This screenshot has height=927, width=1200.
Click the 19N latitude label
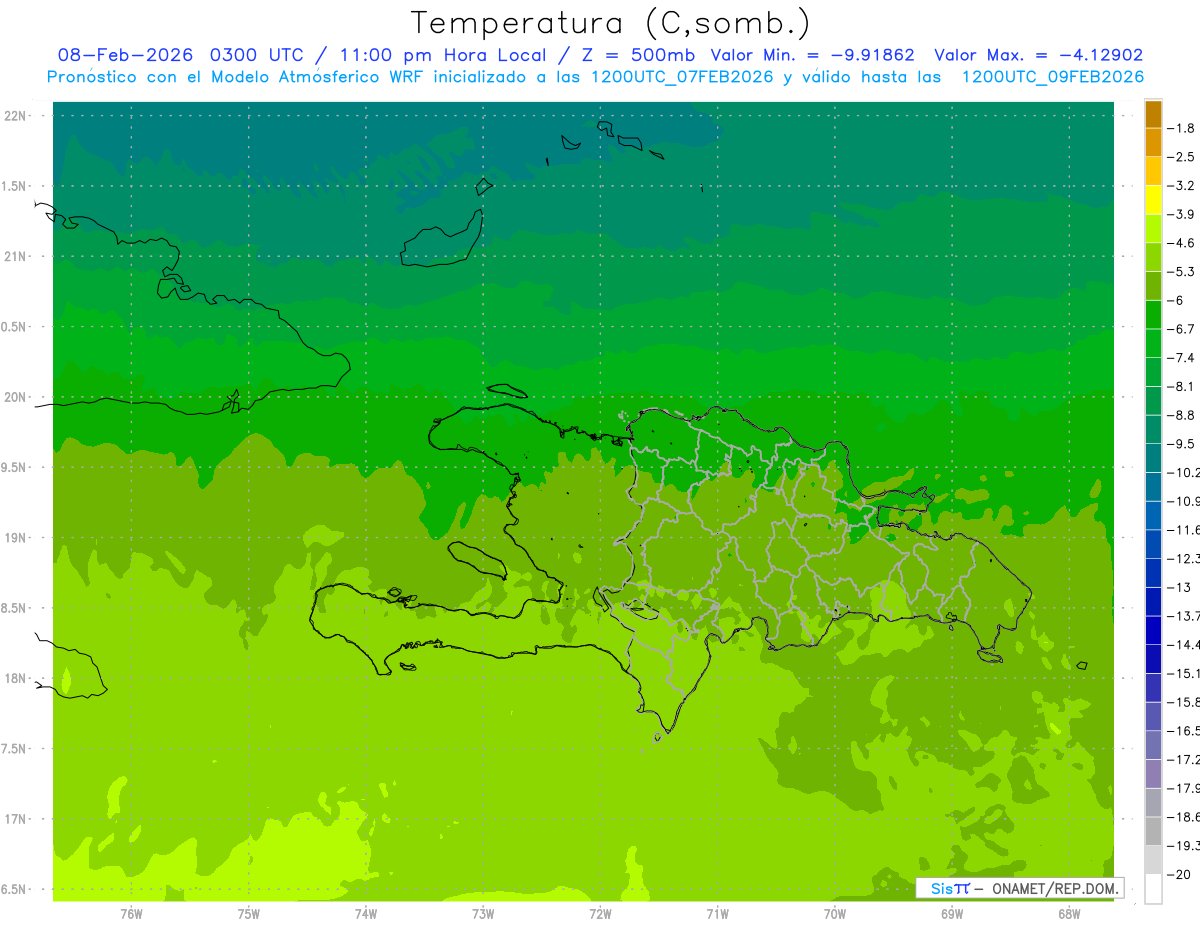click(x=17, y=538)
